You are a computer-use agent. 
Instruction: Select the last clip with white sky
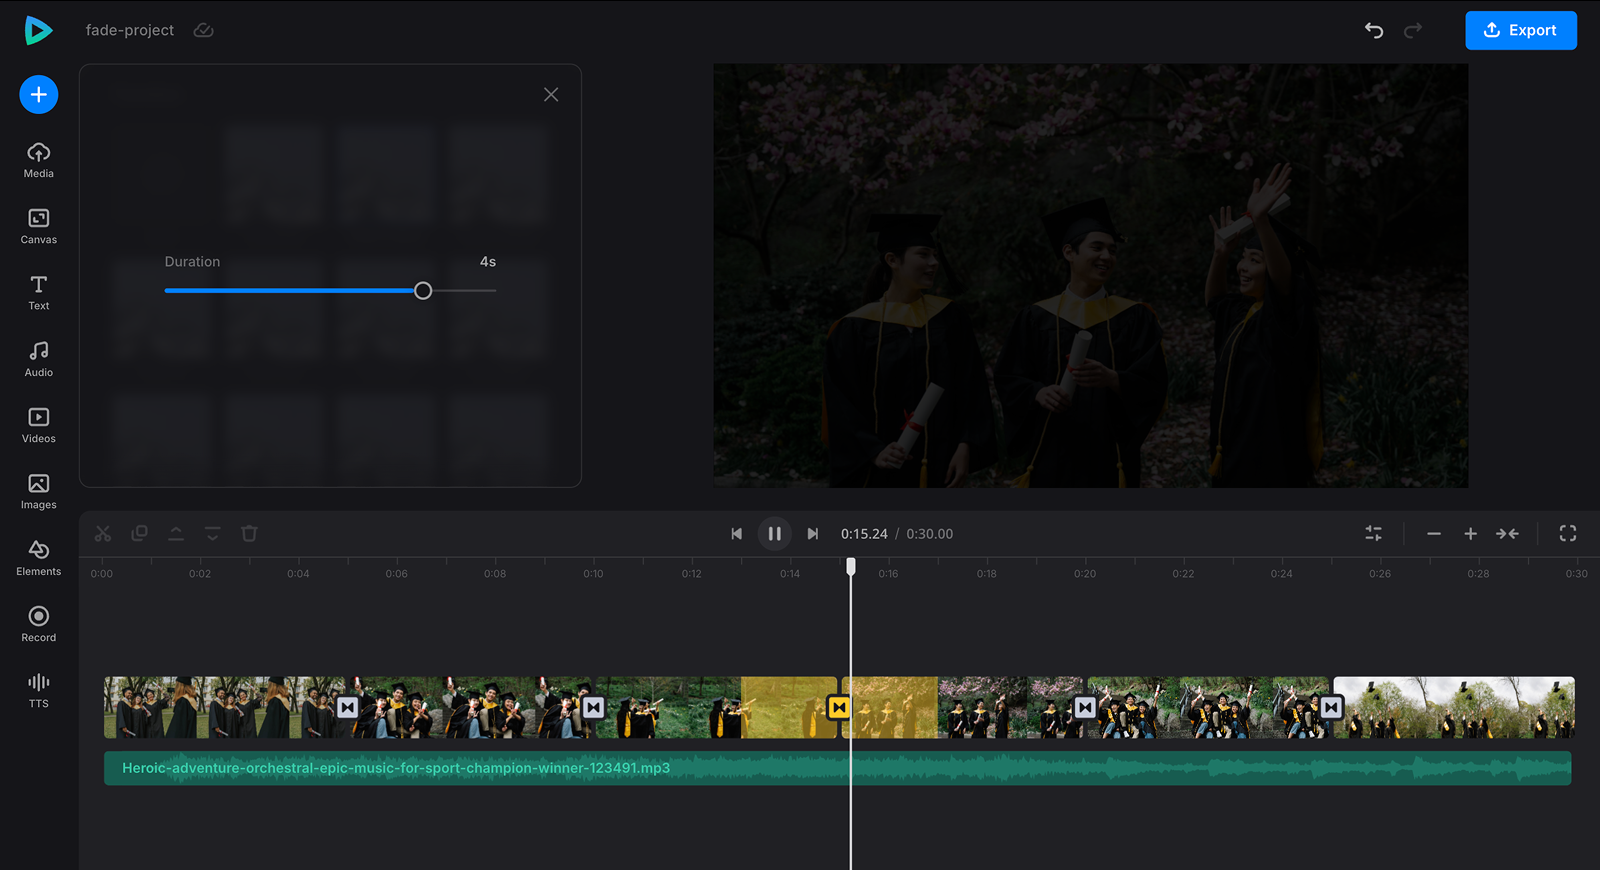point(1454,708)
